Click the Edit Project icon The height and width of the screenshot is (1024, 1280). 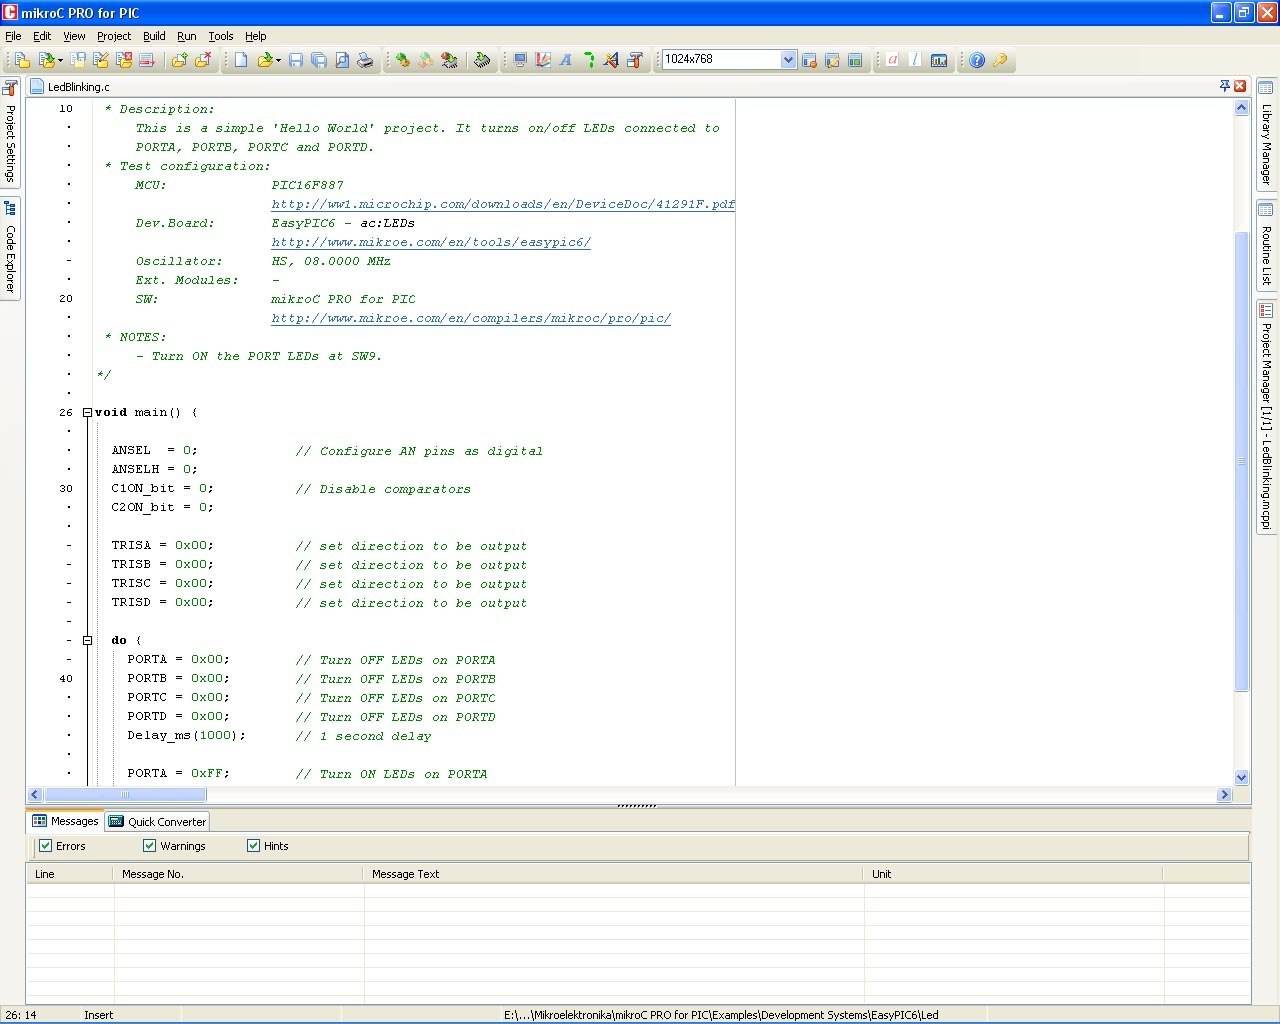[101, 60]
